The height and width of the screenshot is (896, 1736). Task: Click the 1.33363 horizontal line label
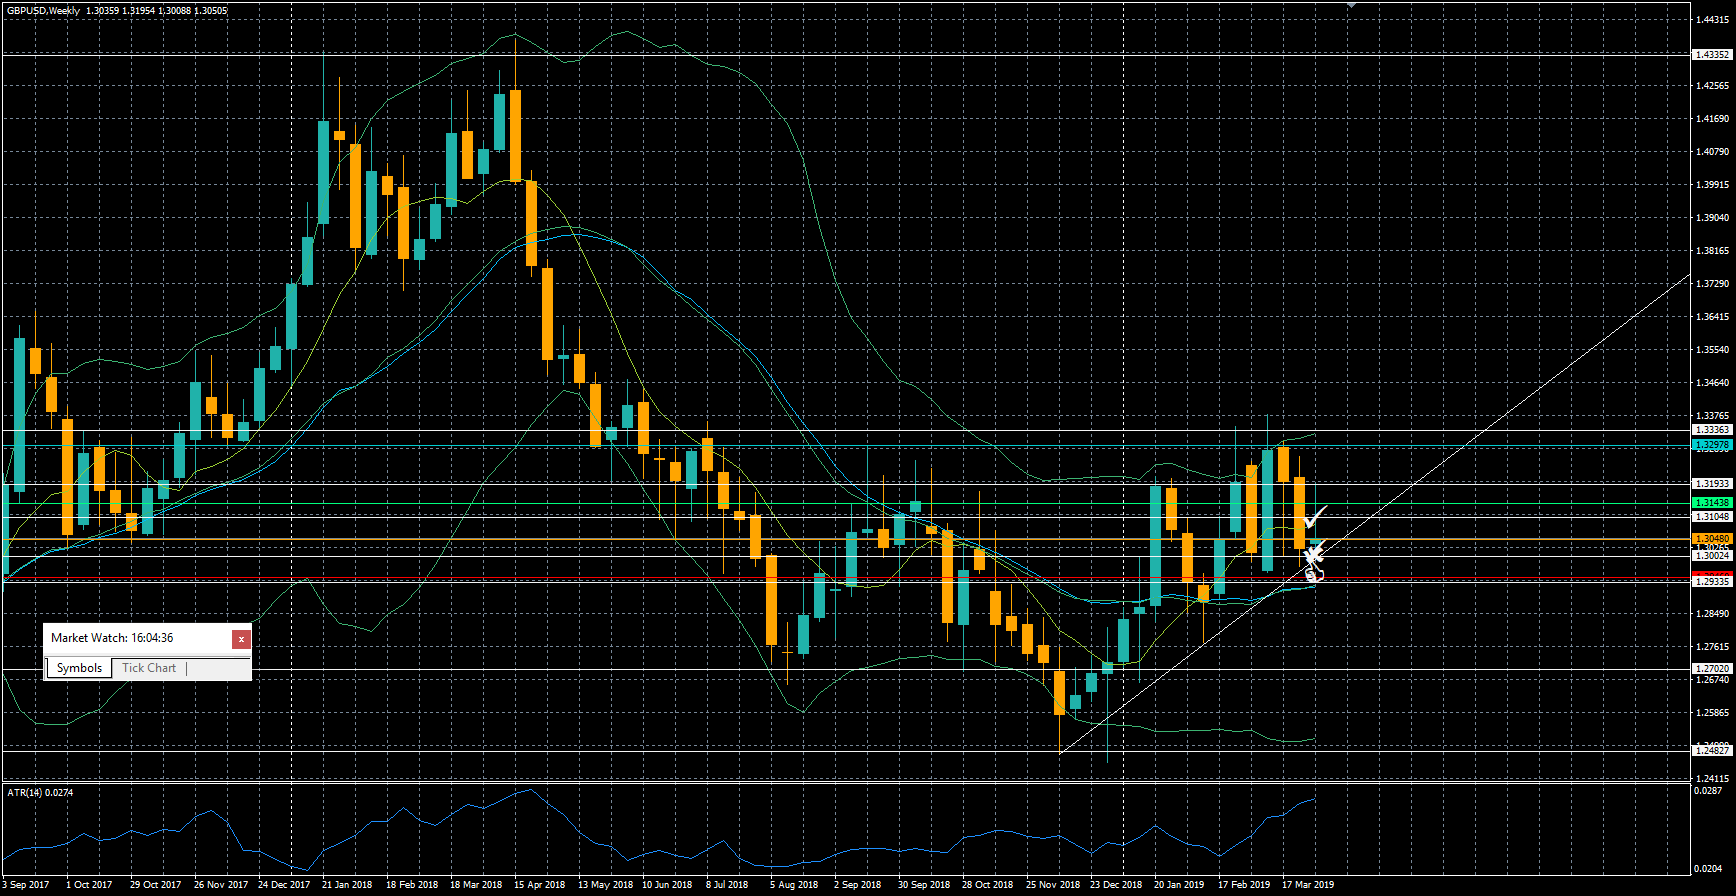pyautogui.click(x=1711, y=429)
